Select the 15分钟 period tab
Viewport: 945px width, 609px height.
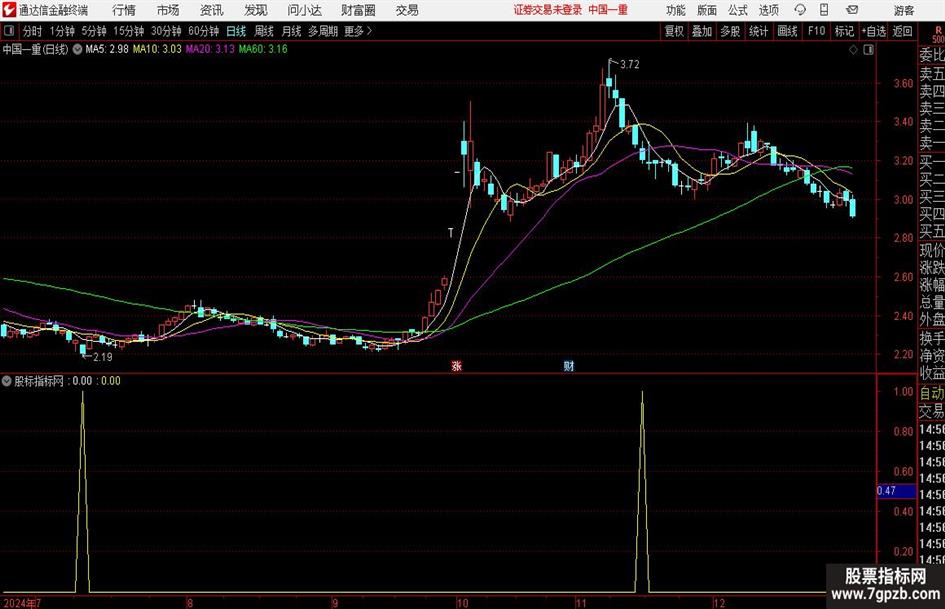point(129,31)
